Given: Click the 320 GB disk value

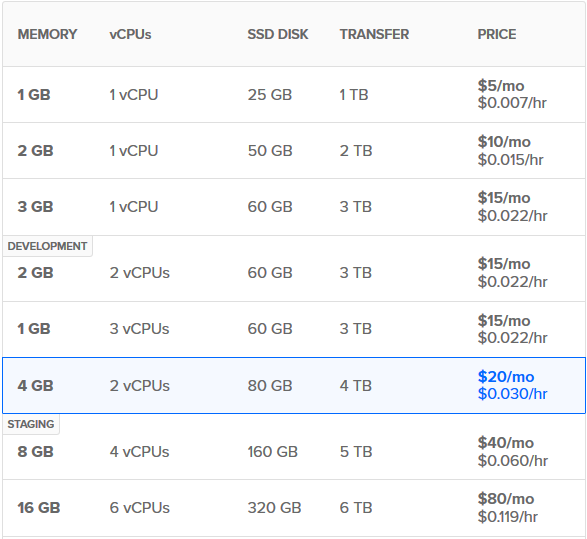Looking at the screenshot, I should [x=274, y=508].
